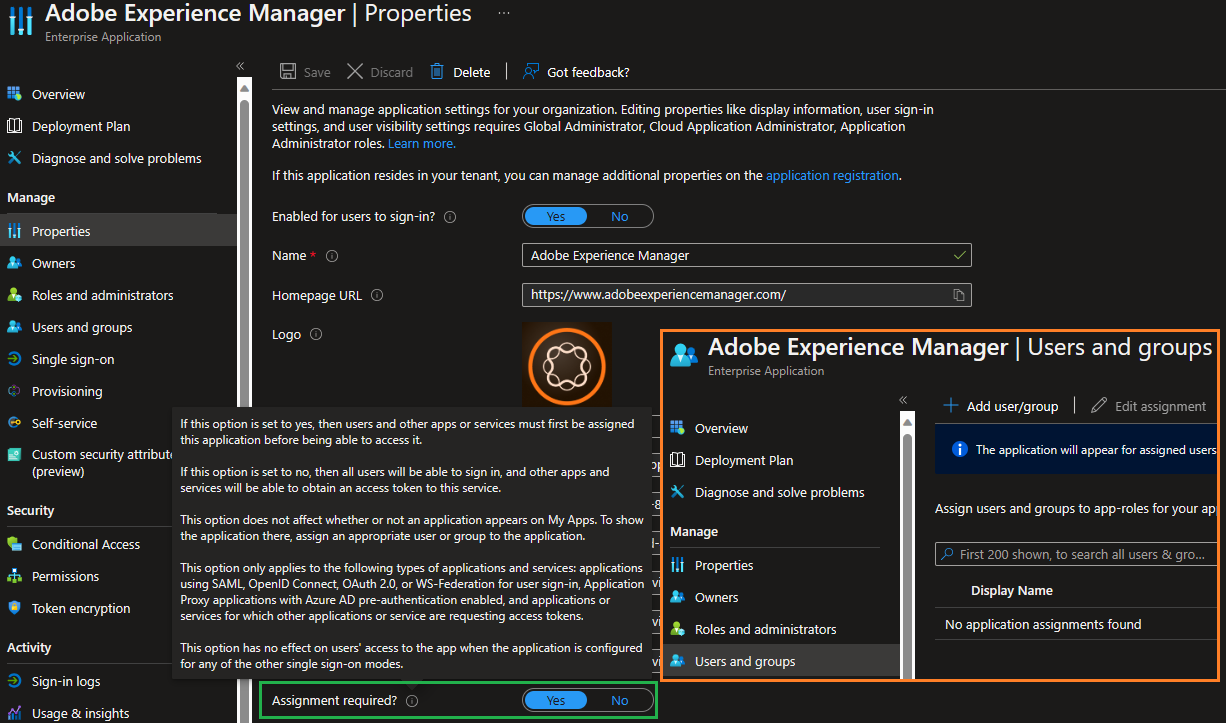Click the Display Name column header

point(1011,590)
